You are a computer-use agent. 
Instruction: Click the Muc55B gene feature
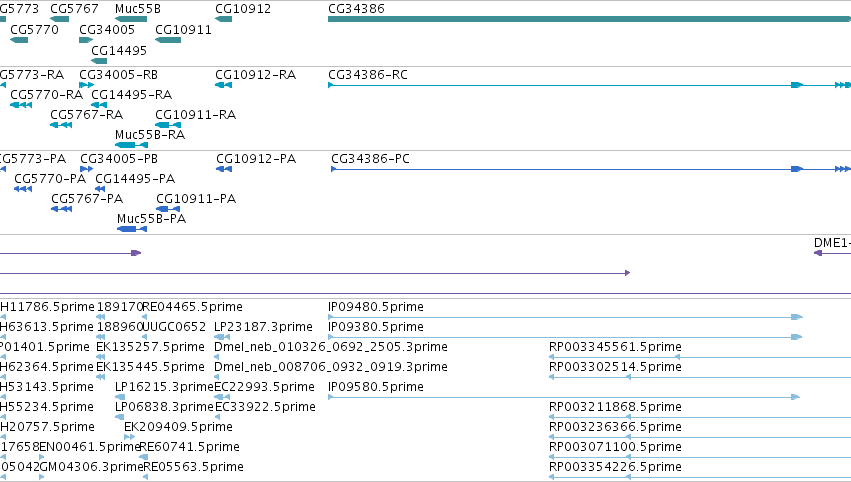(131, 19)
